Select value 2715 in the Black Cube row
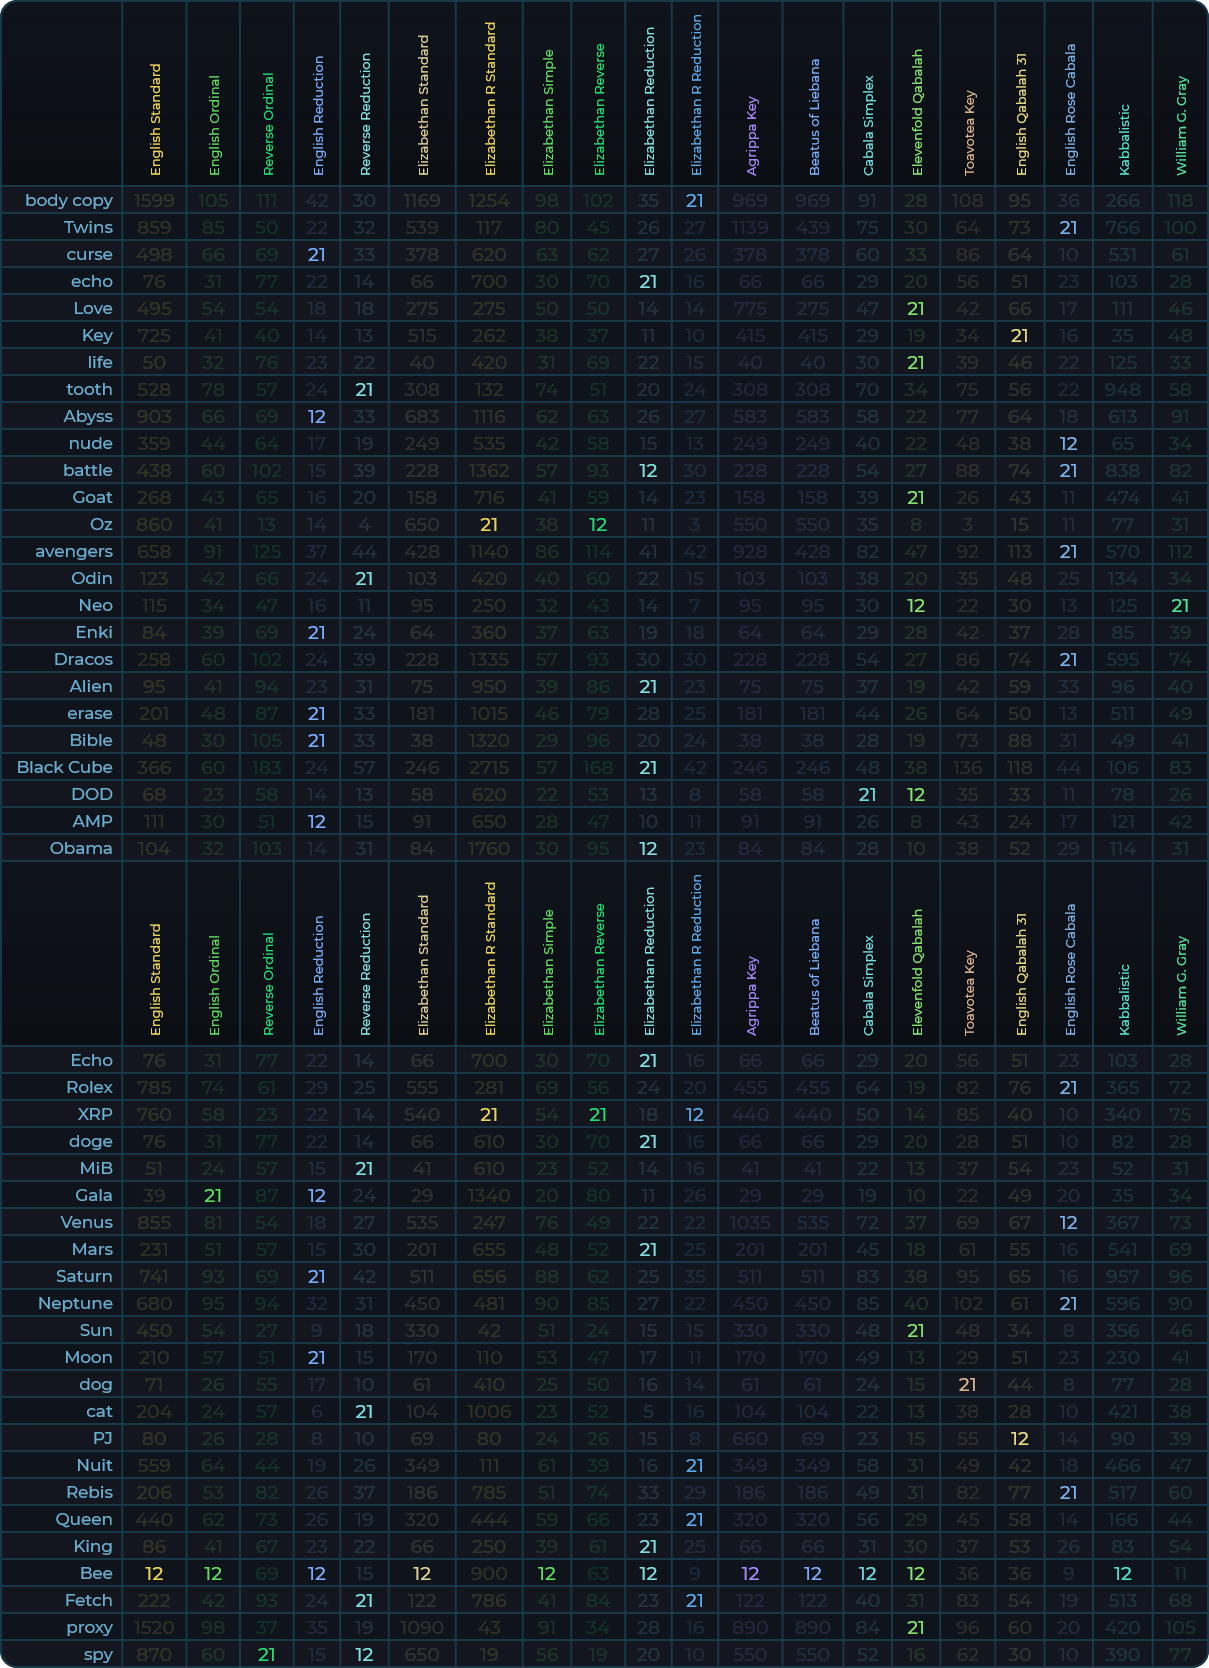The width and height of the screenshot is (1209, 1668). [x=489, y=767]
